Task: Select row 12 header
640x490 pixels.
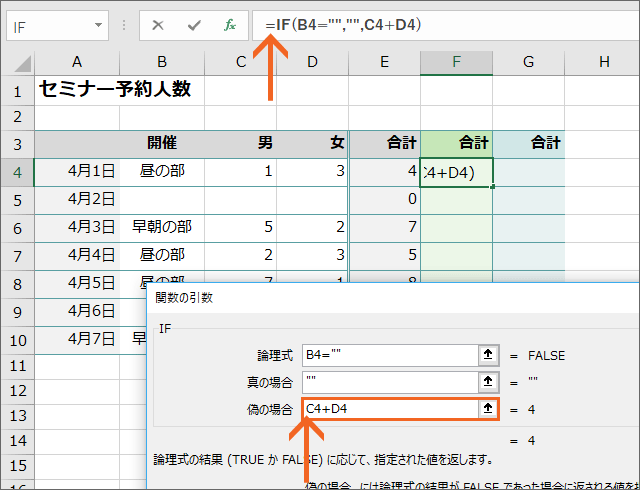Action: pos(18,391)
